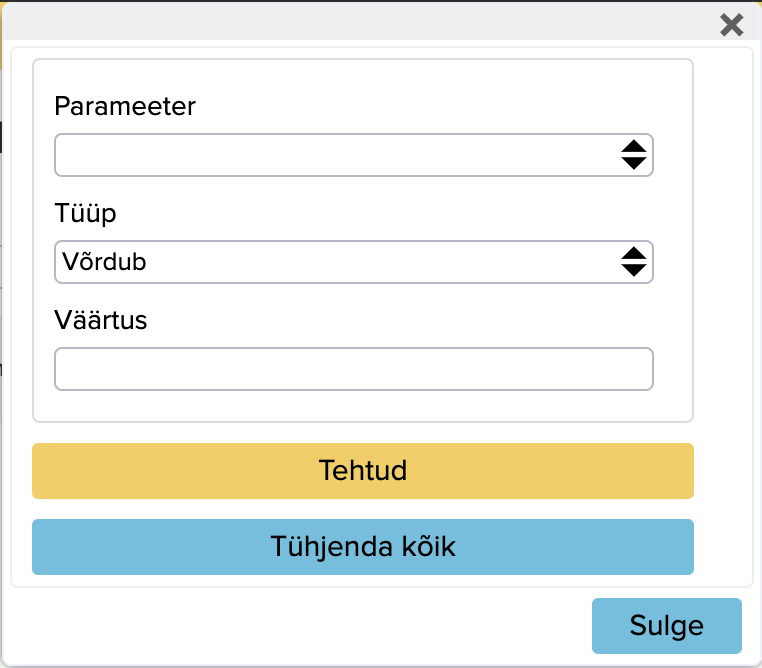762x668 pixels.
Task: Click empty space below the Väärtus field
Action: 362,407
